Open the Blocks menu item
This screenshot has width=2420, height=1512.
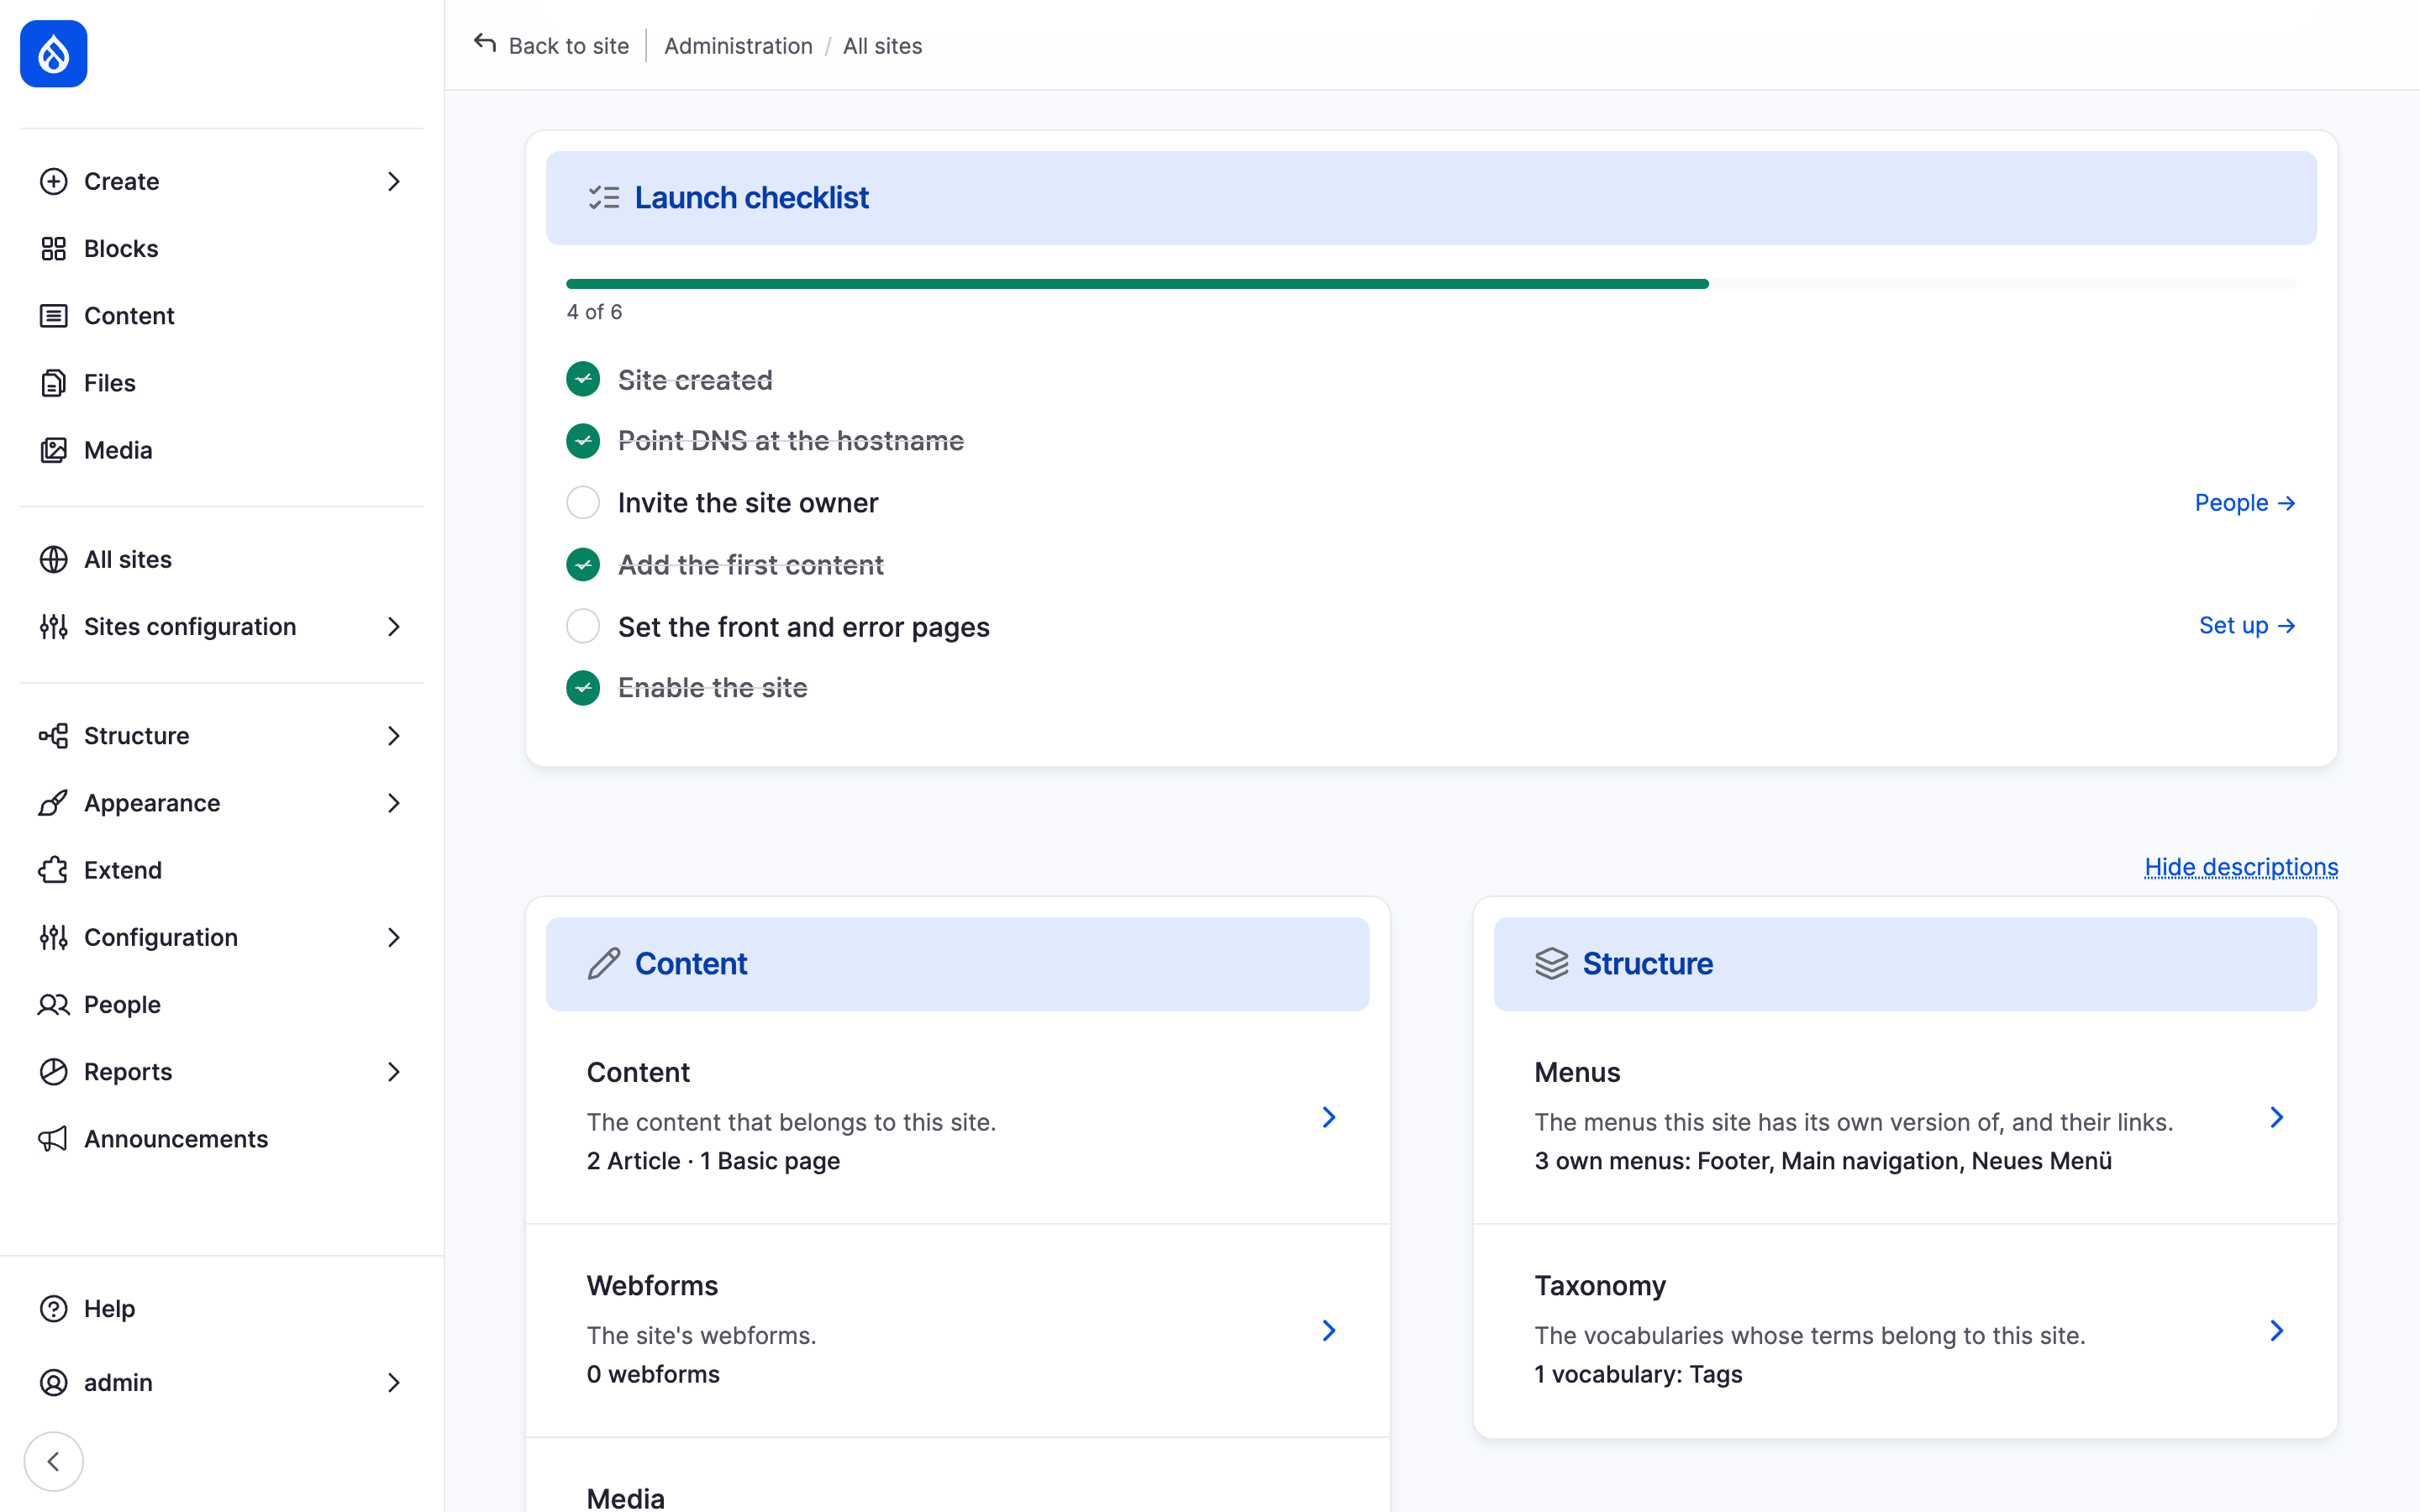222,248
